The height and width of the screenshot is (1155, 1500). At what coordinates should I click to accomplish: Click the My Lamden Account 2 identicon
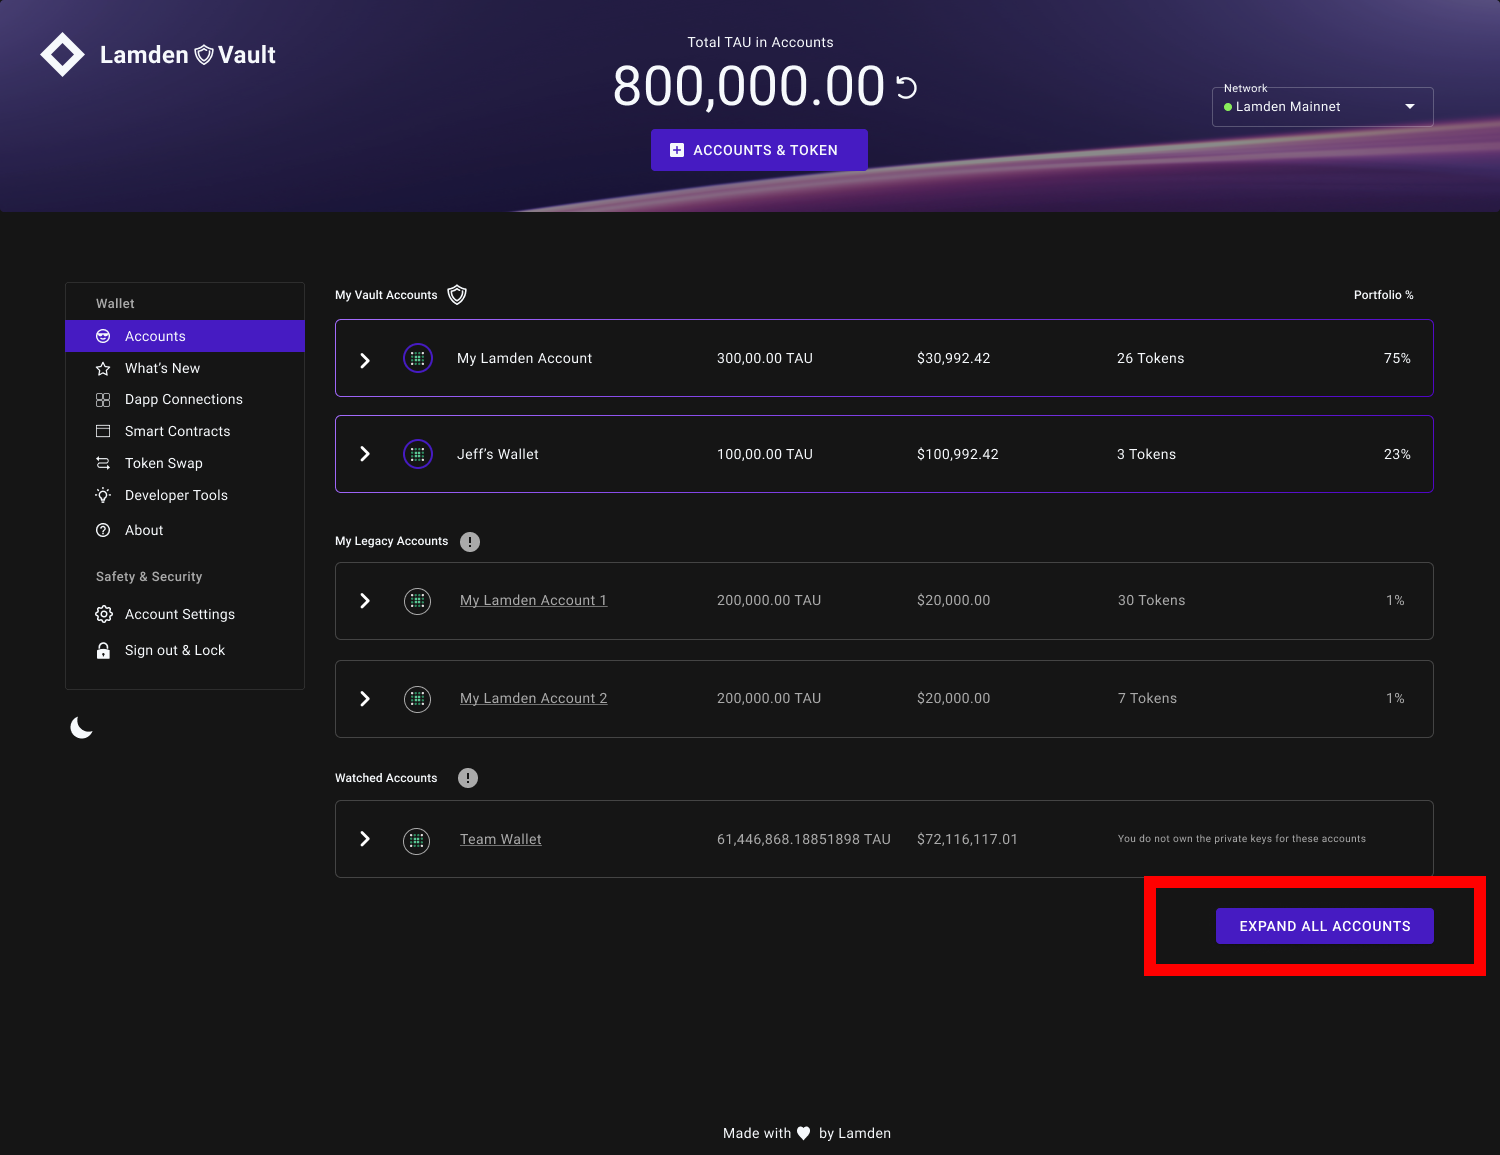[417, 699]
